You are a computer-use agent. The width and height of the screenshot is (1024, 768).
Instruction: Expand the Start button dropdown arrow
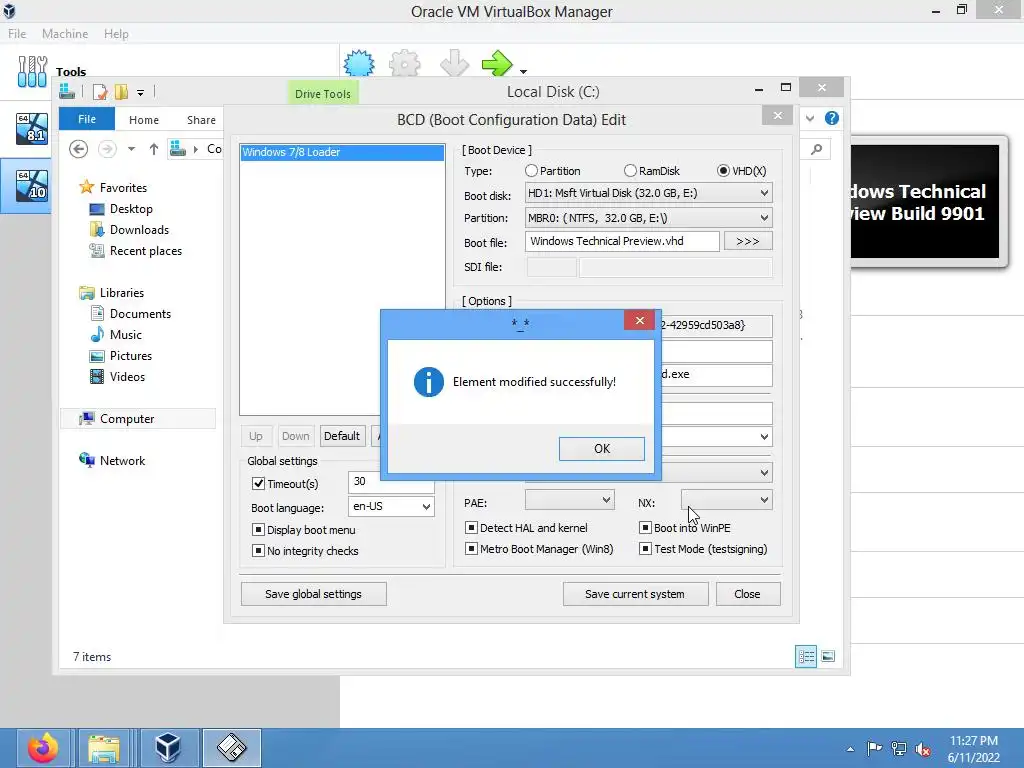point(523,71)
